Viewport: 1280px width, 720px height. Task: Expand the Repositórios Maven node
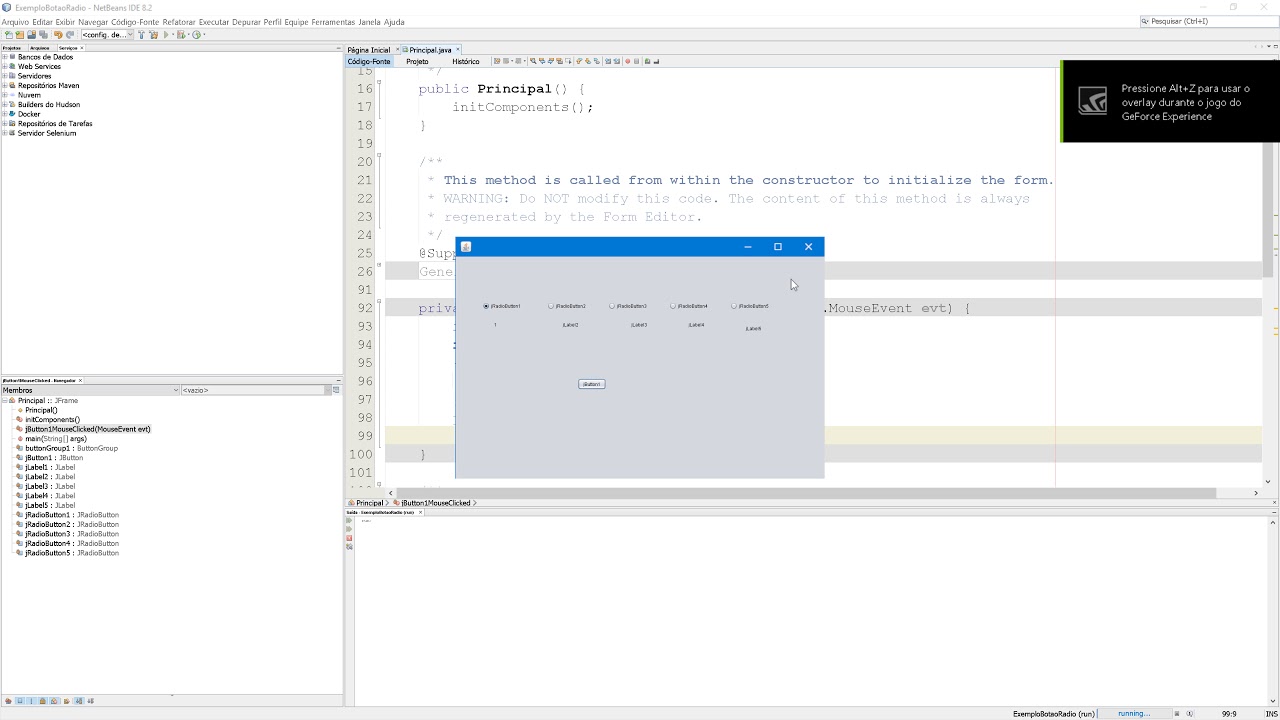point(5,85)
